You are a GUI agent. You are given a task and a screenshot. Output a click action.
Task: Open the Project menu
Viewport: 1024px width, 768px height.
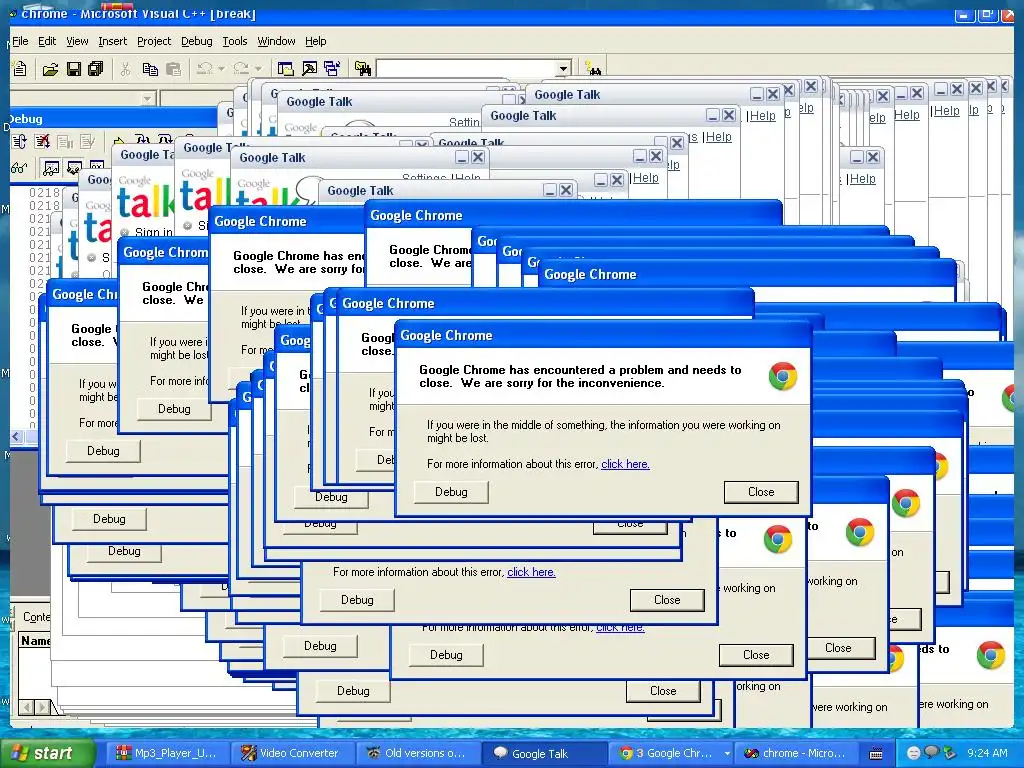(153, 41)
